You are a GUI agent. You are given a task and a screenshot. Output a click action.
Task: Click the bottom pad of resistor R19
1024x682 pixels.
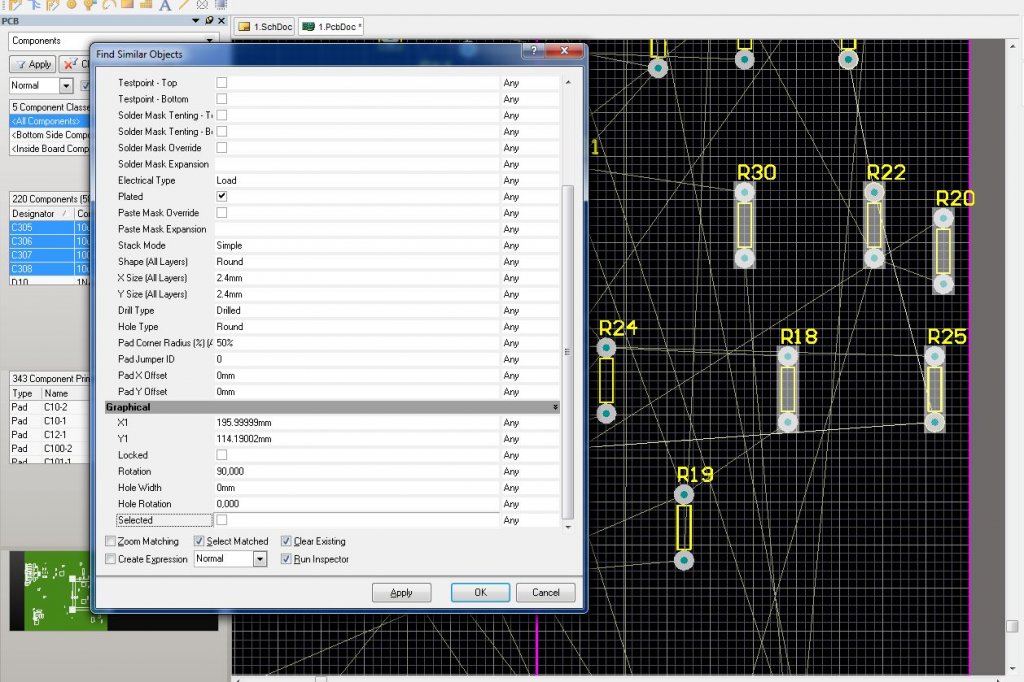click(684, 560)
